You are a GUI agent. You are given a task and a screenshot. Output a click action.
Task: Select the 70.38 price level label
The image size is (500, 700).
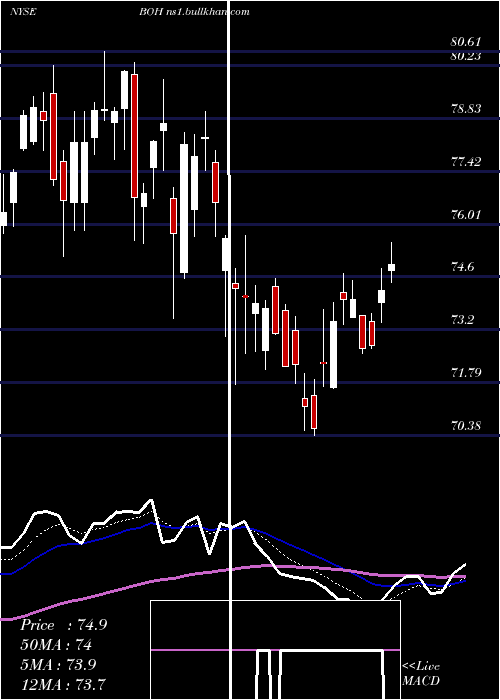[466, 425]
